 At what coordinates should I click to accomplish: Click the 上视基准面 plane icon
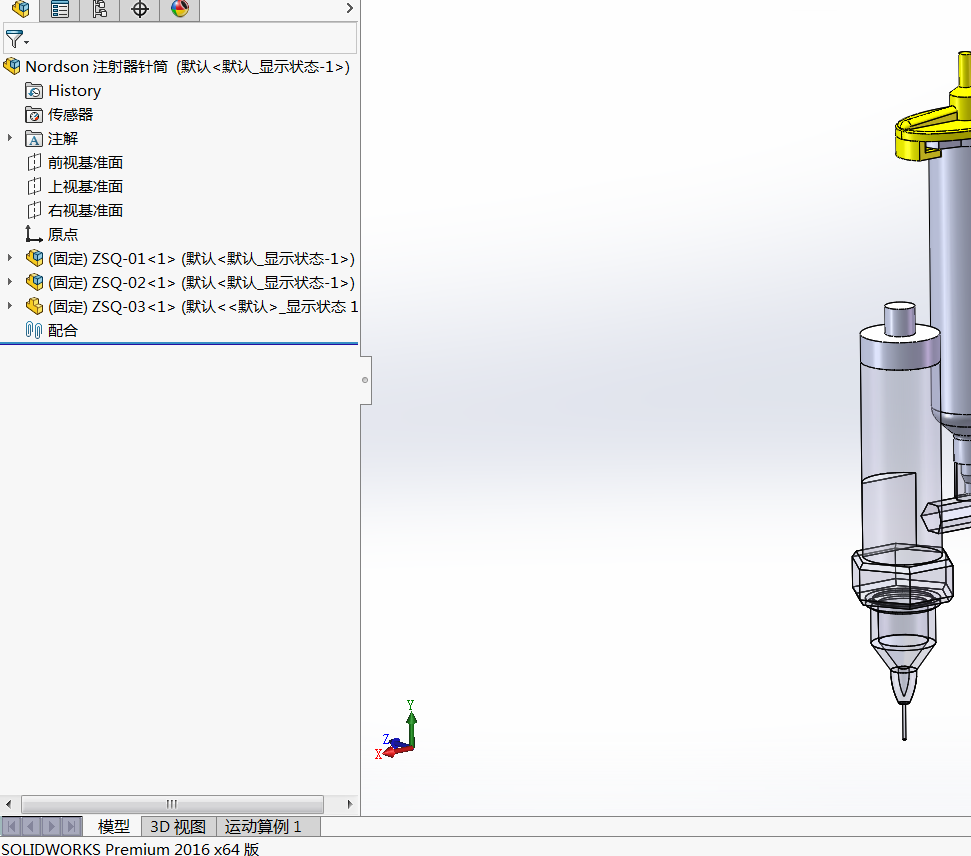point(34,186)
